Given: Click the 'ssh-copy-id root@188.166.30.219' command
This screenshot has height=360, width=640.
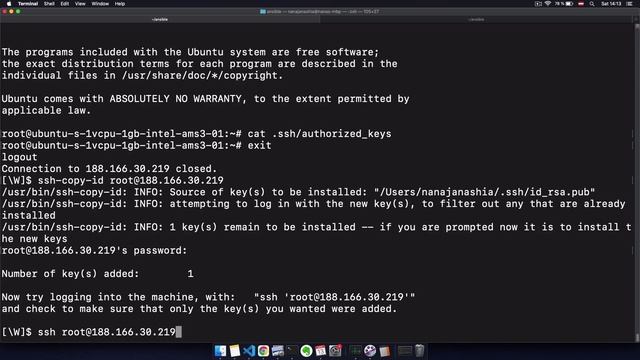Looking at the screenshot, I should pos(131,180).
